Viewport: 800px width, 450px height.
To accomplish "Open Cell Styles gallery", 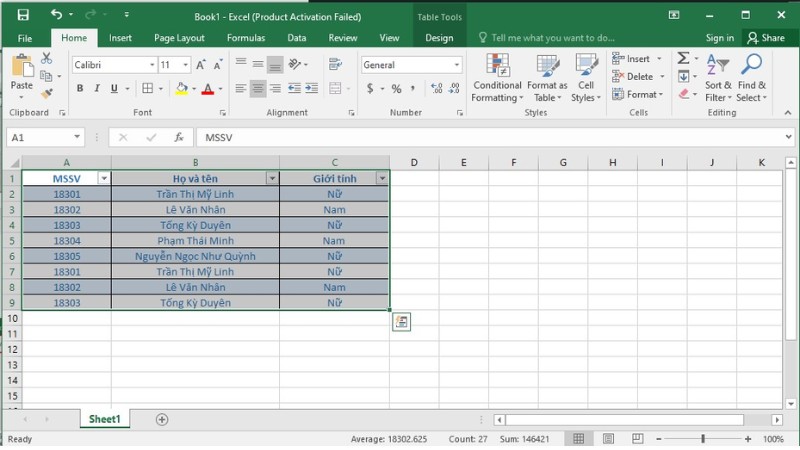I will click(586, 78).
